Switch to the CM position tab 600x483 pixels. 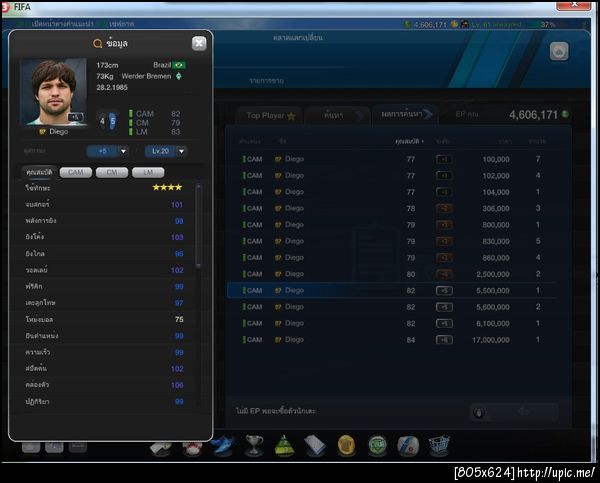[112, 172]
